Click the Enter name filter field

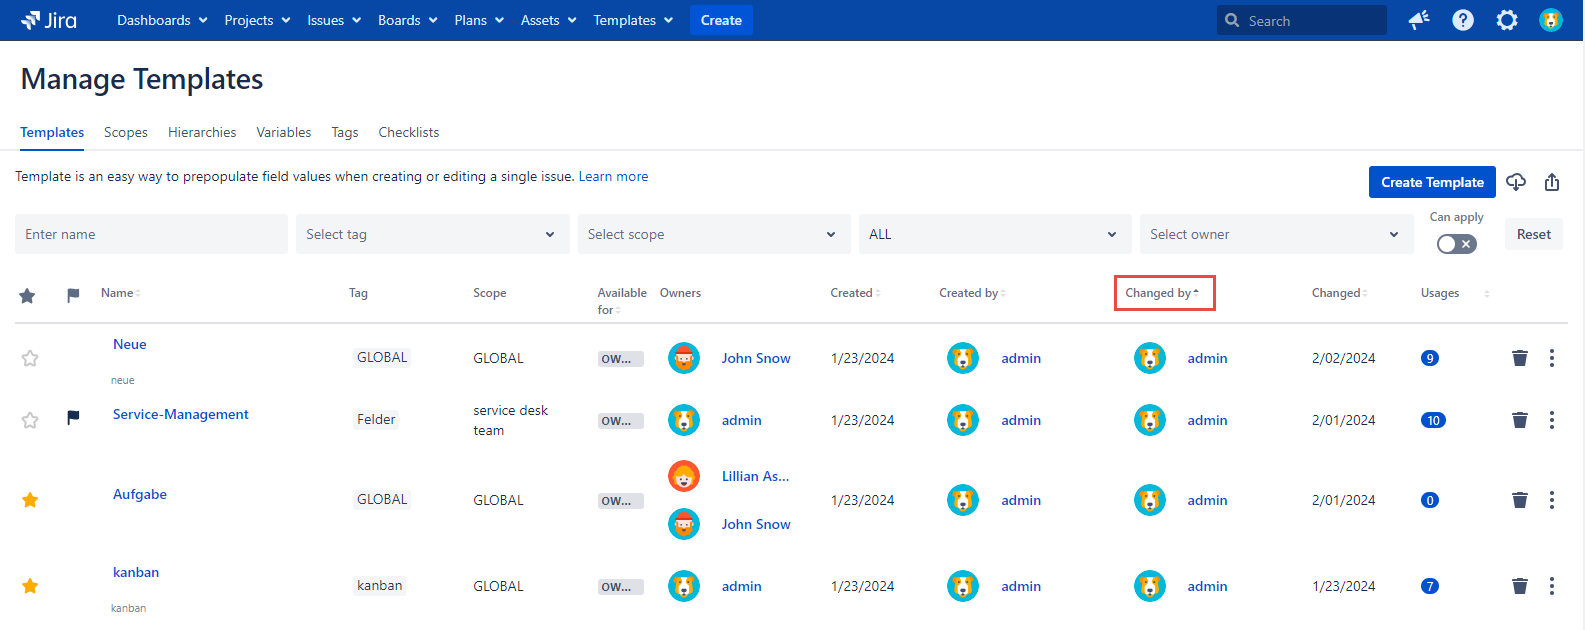pyautogui.click(x=151, y=234)
